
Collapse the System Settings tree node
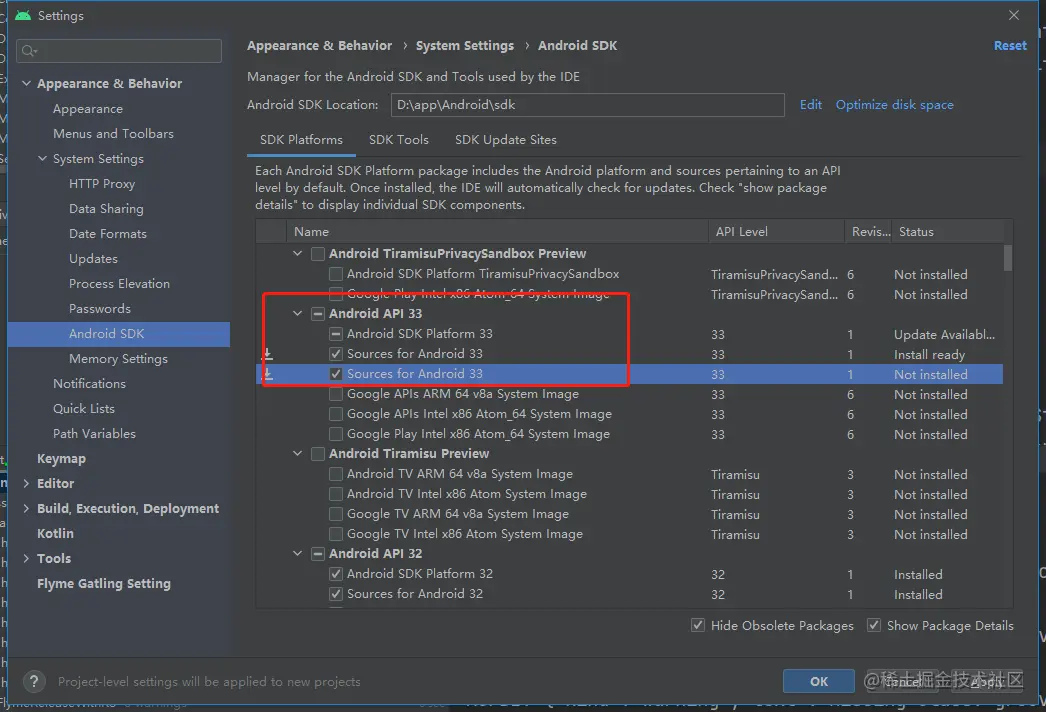tap(43, 158)
